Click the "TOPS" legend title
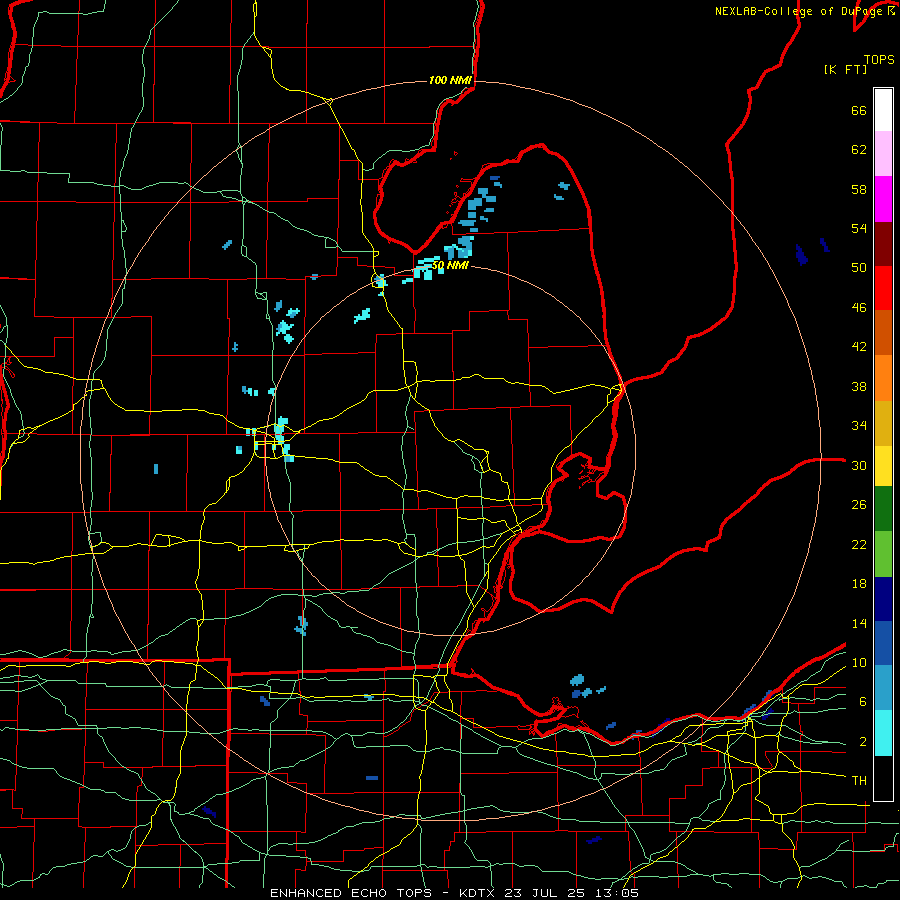 coord(879,59)
